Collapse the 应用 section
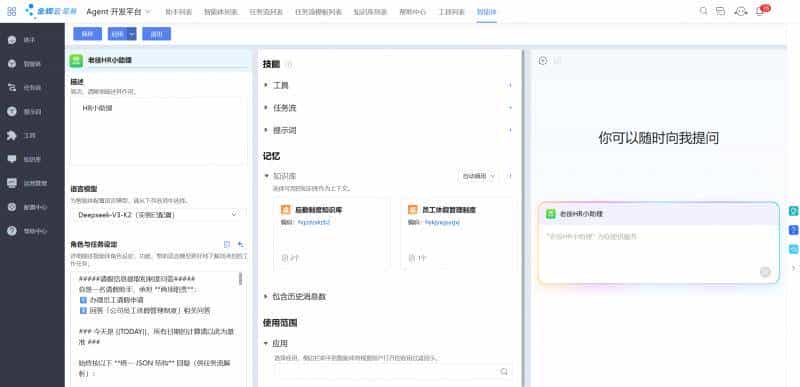This screenshot has height=387, width=800. tap(266, 343)
